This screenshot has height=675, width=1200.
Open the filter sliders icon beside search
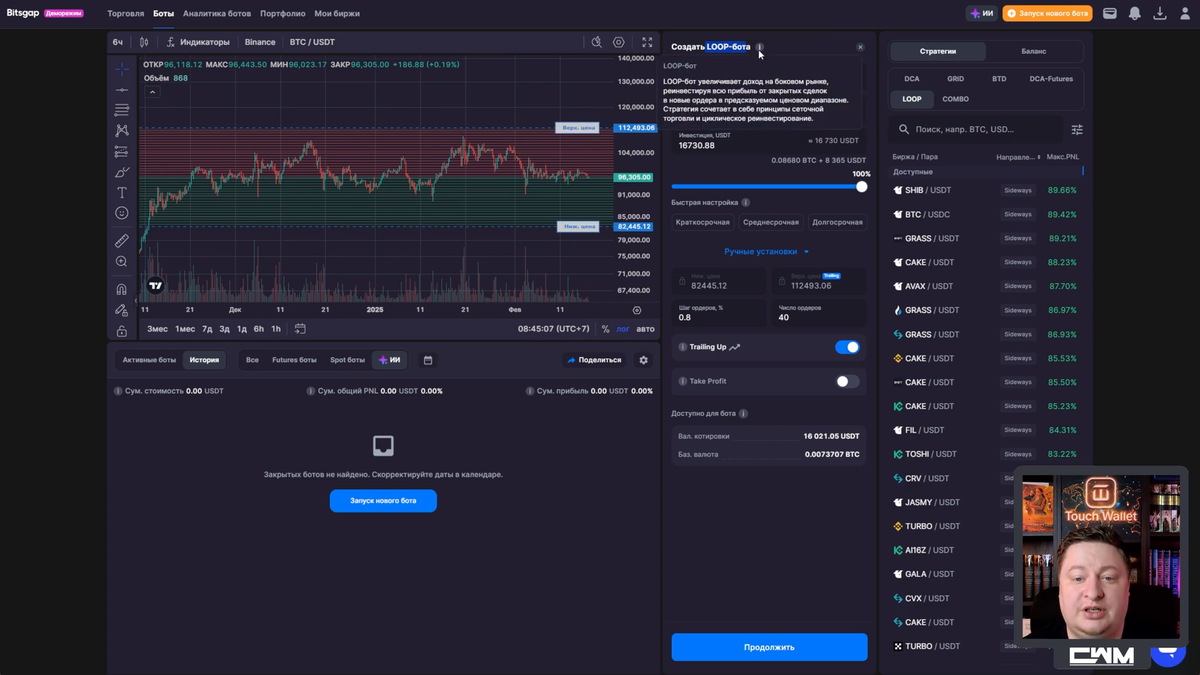click(1077, 129)
